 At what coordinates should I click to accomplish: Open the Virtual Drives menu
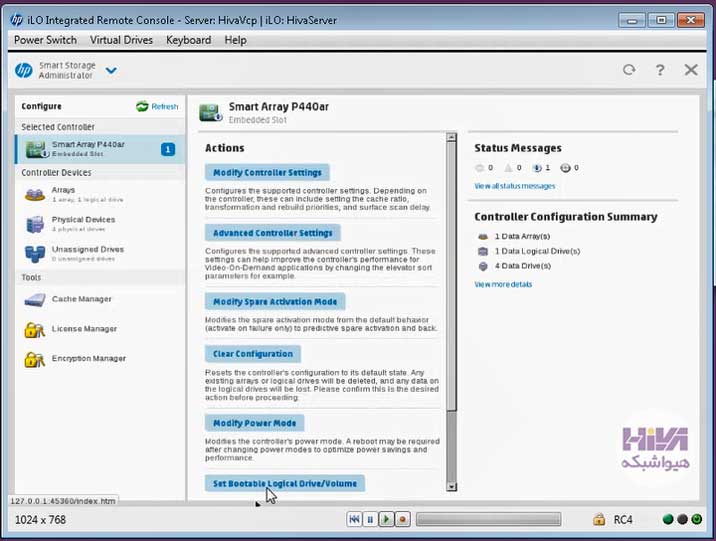click(x=121, y=40)
